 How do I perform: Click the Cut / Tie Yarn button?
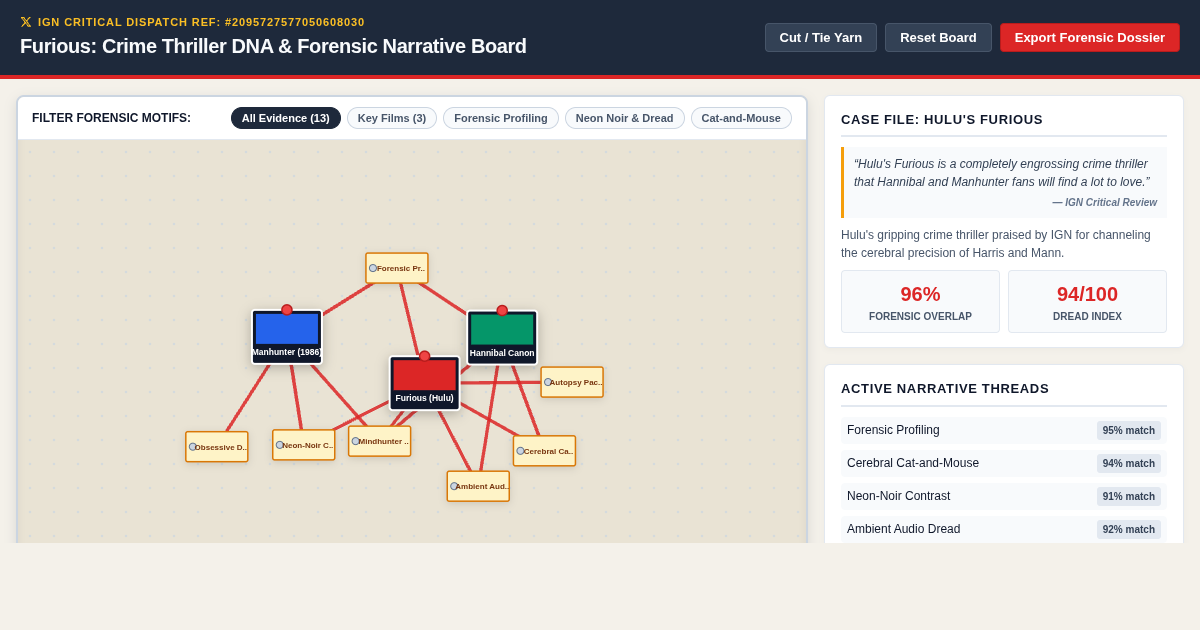(821, 38)
